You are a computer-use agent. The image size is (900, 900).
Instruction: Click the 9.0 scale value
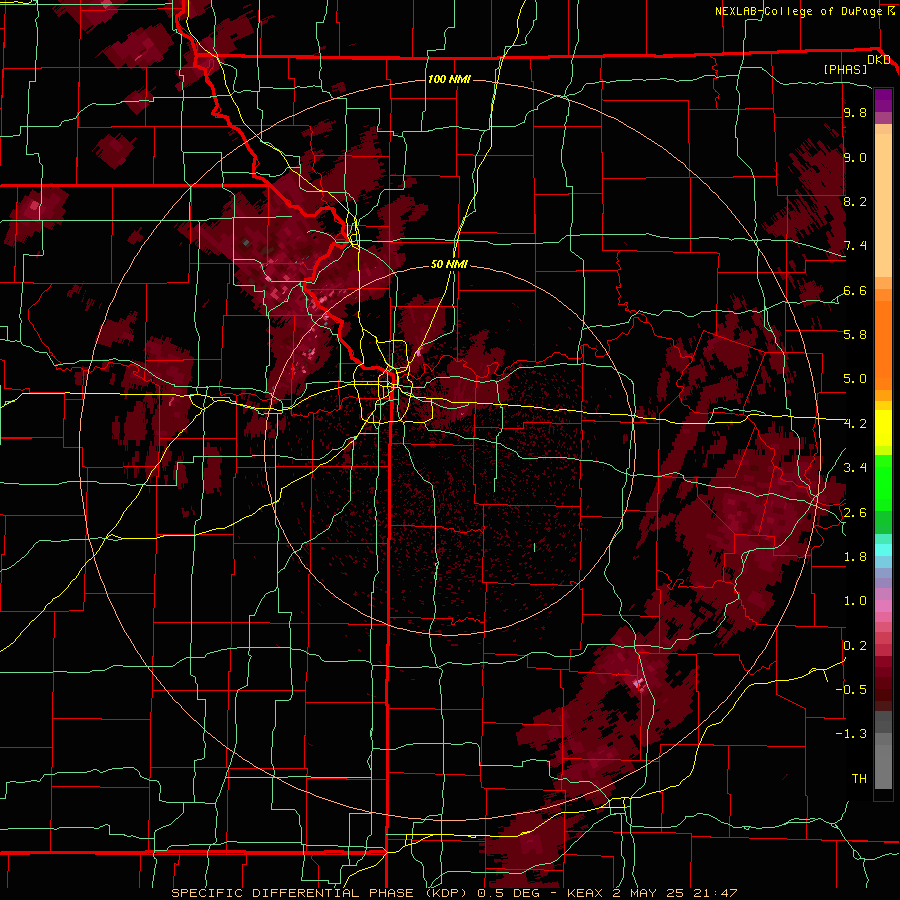(x=855, y=157)
